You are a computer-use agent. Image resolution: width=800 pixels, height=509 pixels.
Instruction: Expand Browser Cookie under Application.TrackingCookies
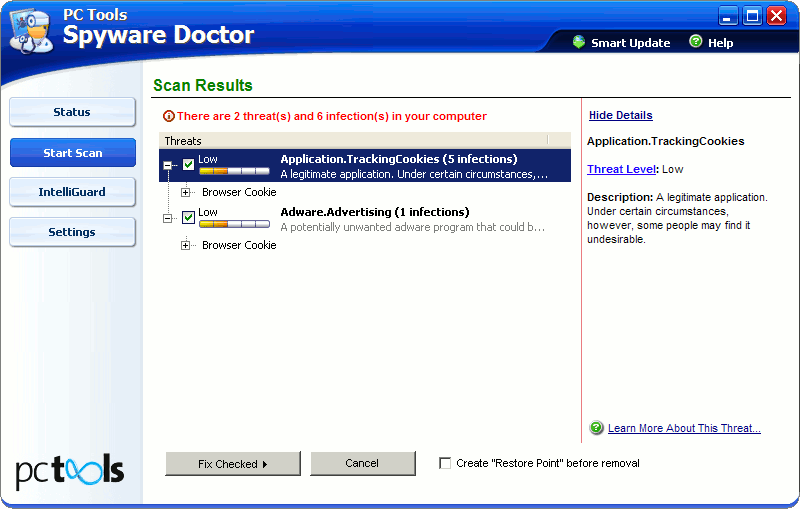tap(185, 192)
